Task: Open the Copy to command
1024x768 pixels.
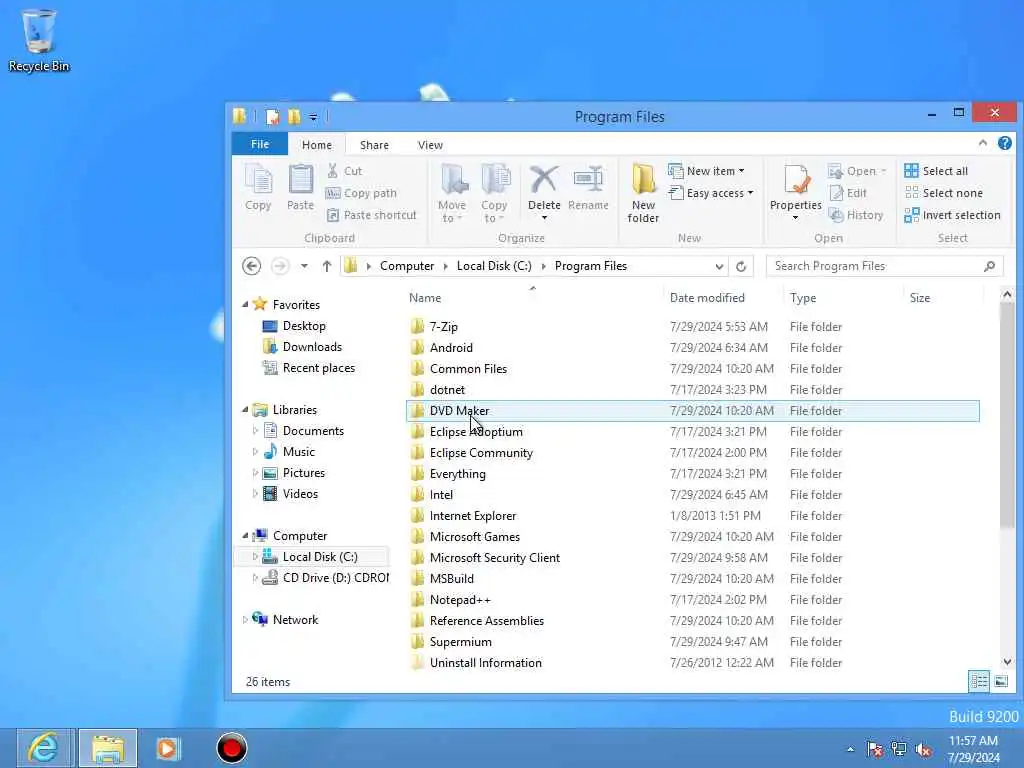Action: pos(494,193)
